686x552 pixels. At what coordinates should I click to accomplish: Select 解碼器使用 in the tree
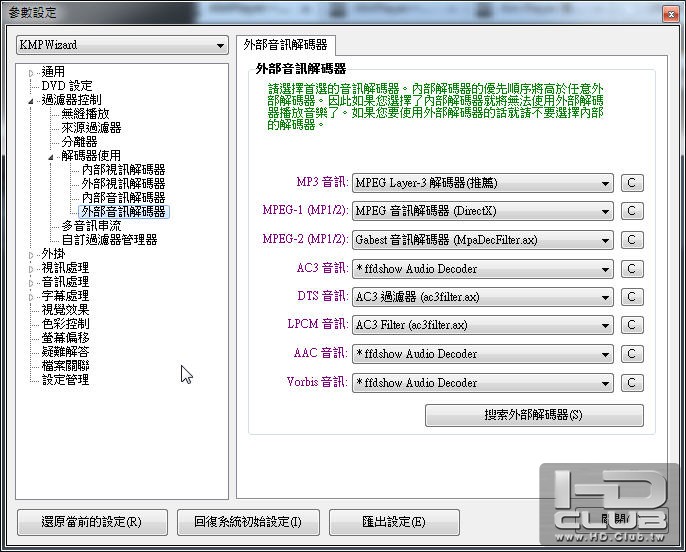pyautogui.click(x=91, y=156)
